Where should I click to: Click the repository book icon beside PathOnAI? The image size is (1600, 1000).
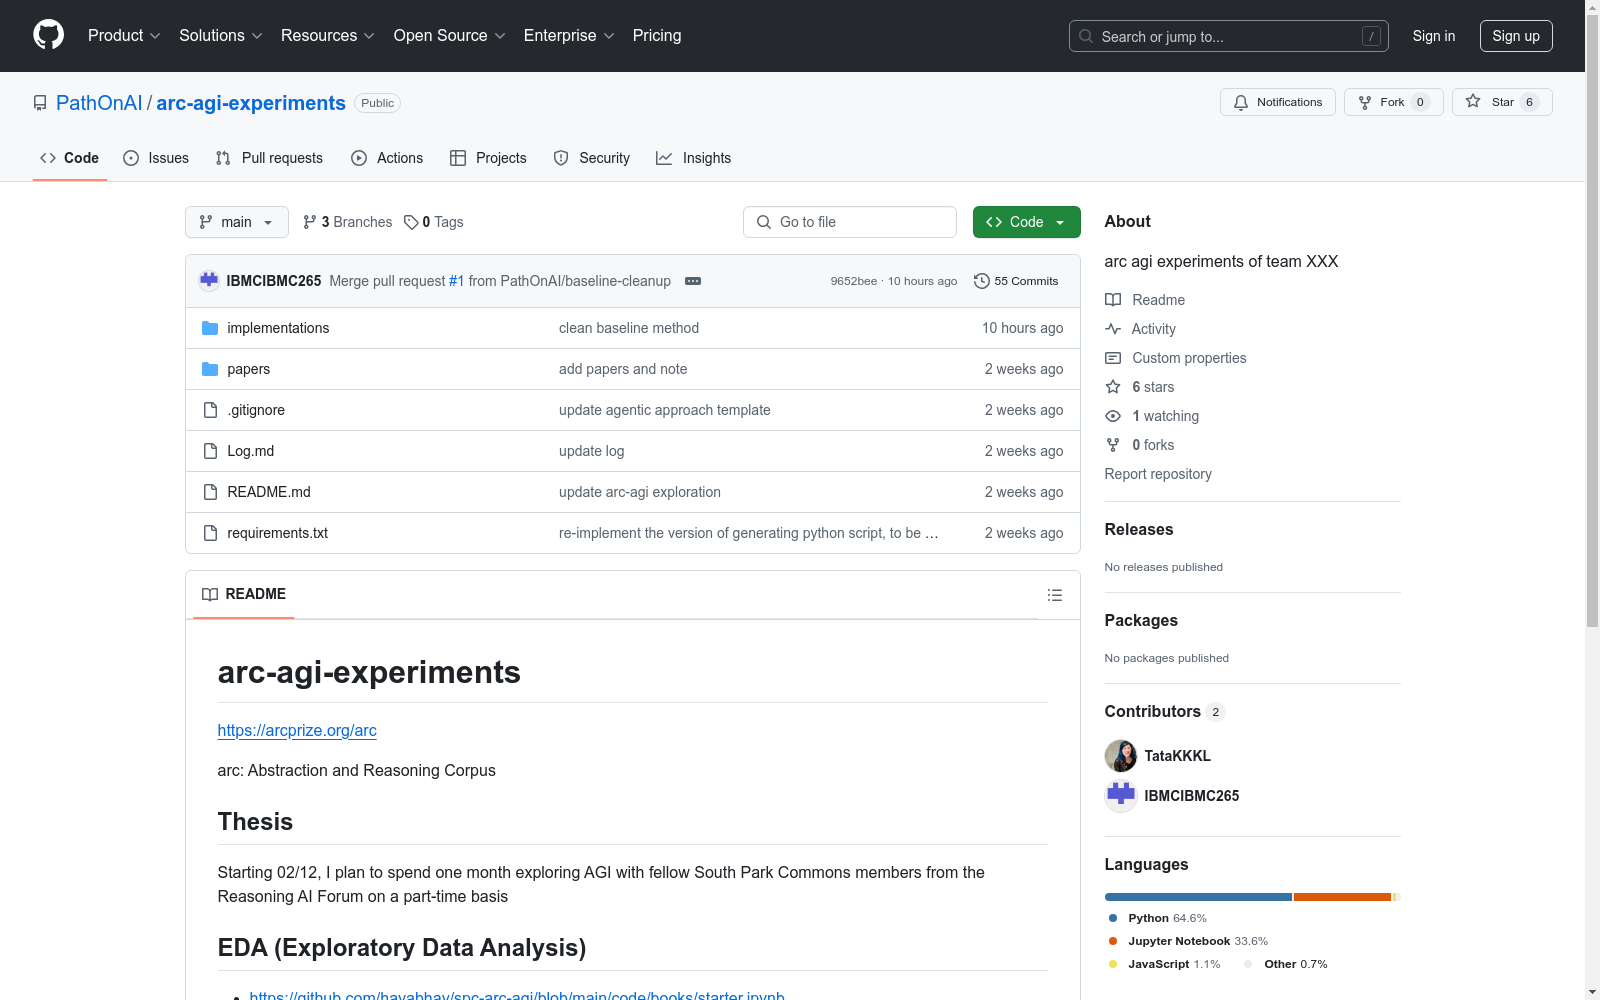[x=40, y=103]
